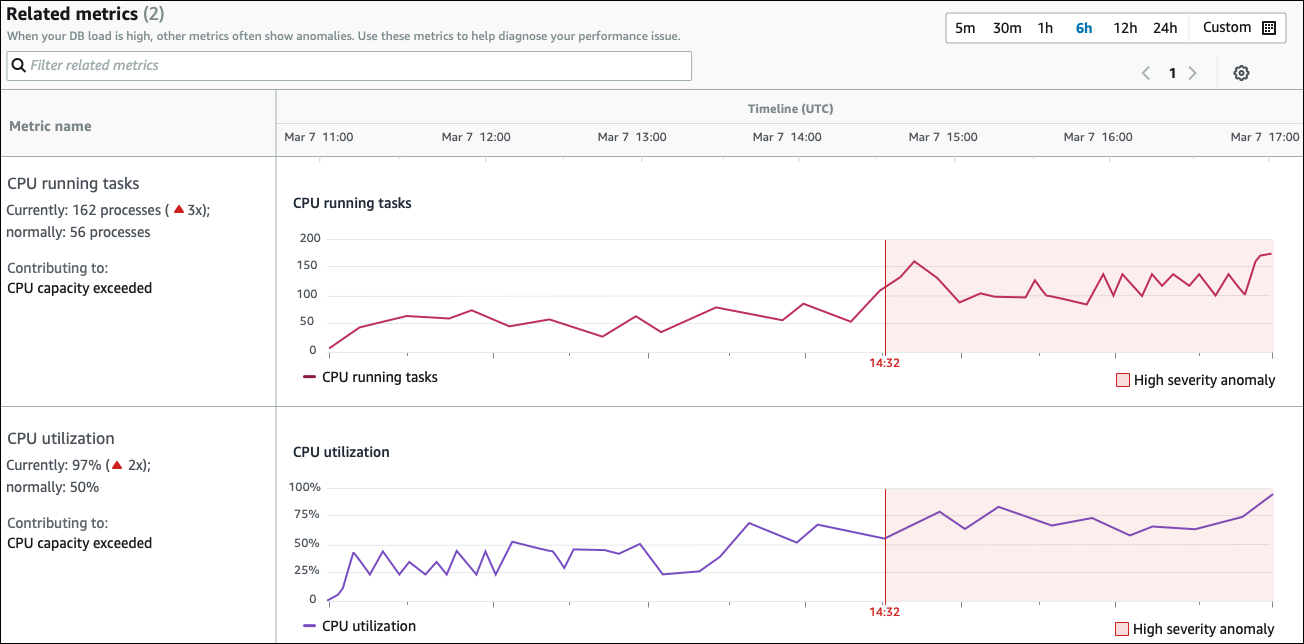The image size is (1304, 644).
Task: Click the Metric name column header
Action: point(50,126)
